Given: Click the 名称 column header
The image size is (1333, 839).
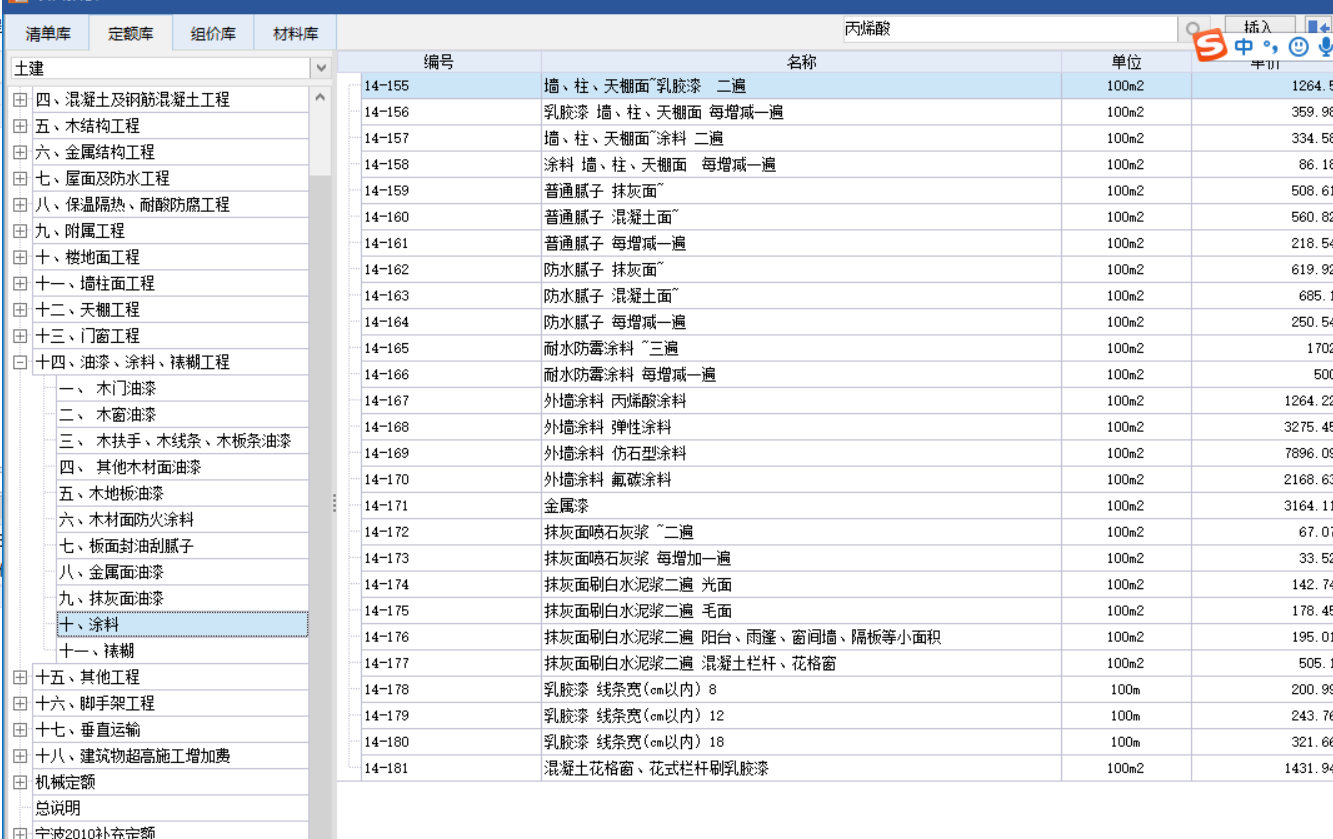Looking at the screenshot, I should click(802, 62).
